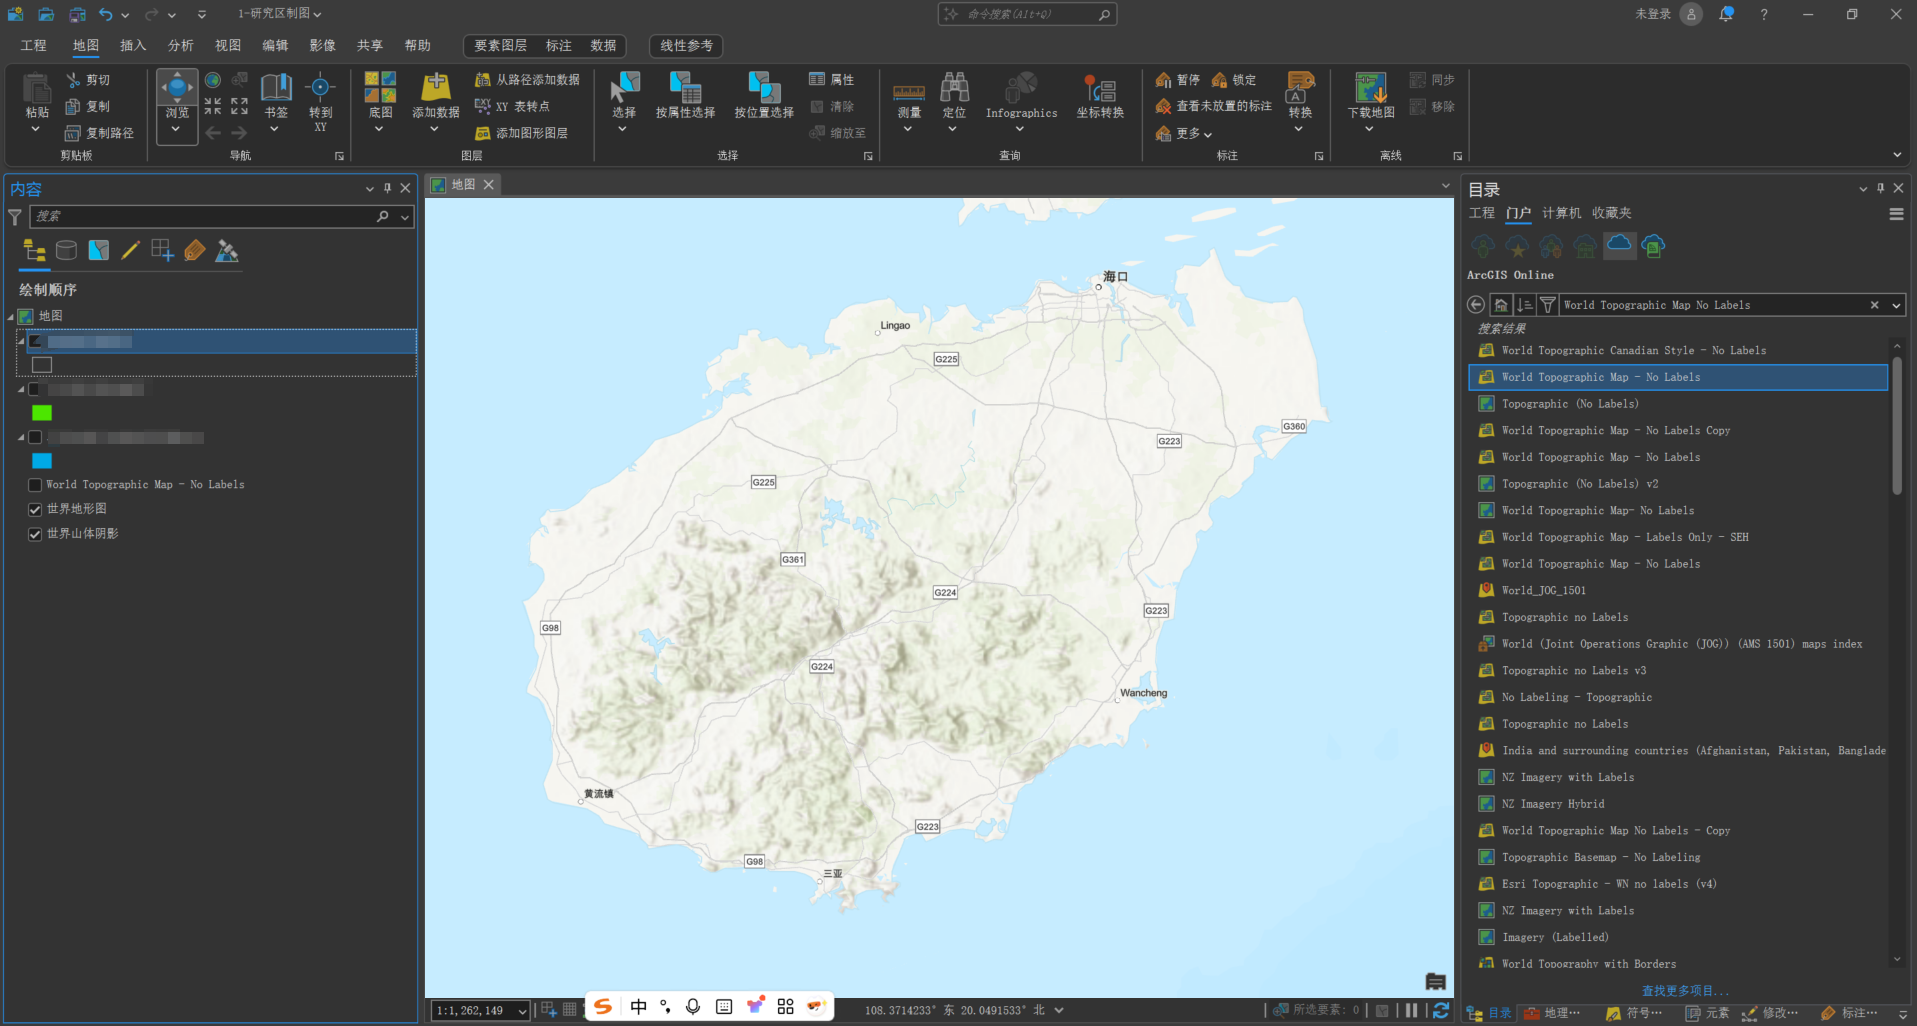Screen dimensions: 1917x1026
Task: Toggle the 世界山体阴影 layer visibility
Action: pos(35,534)
